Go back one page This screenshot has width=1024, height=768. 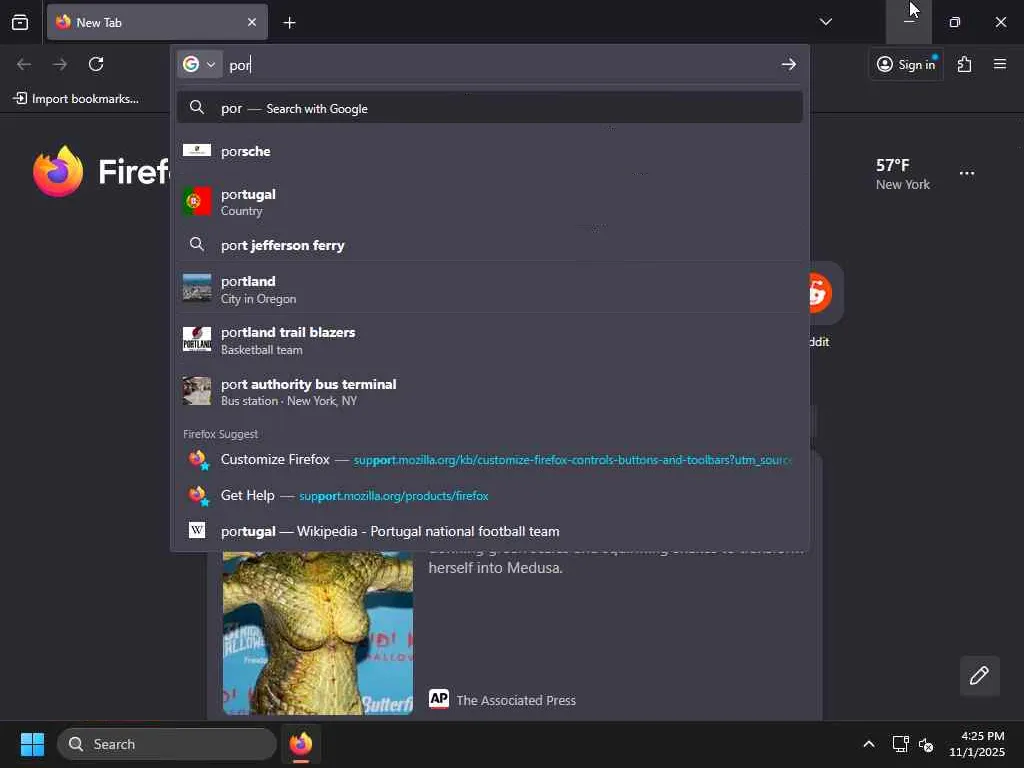click(24, 64)
